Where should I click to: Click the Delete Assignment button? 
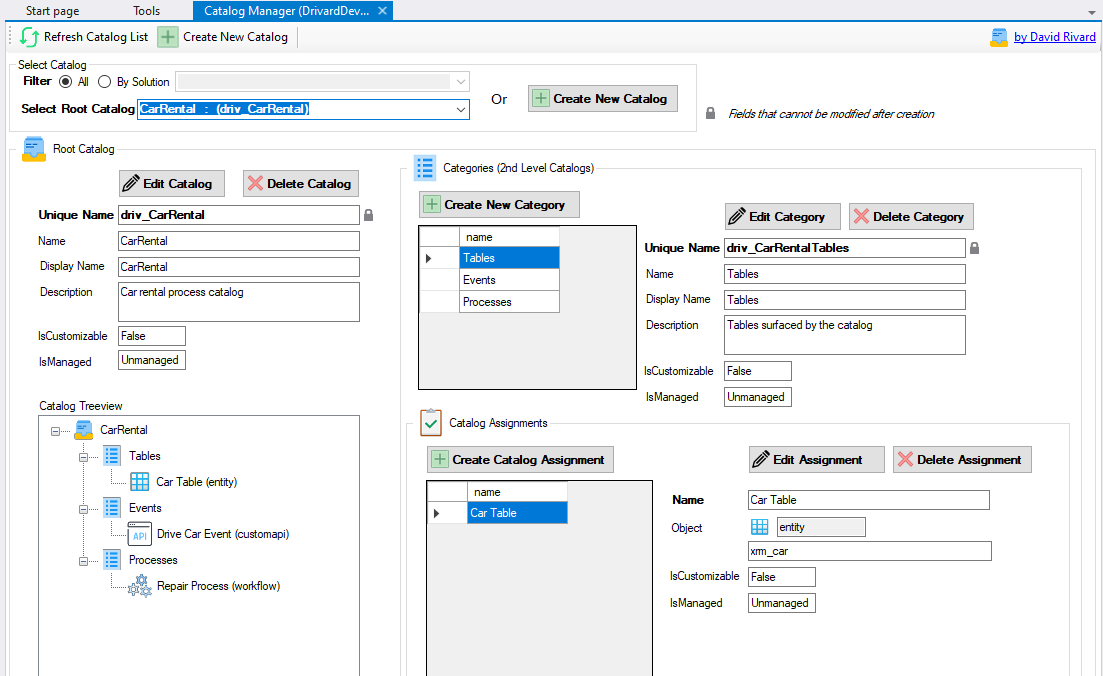click(962, 459)
